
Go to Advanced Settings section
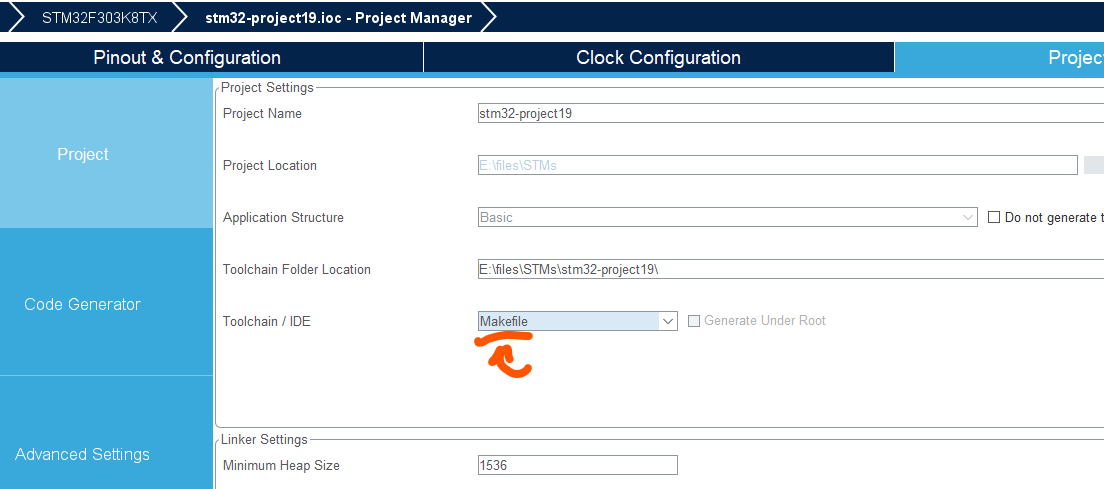point(83,454)
